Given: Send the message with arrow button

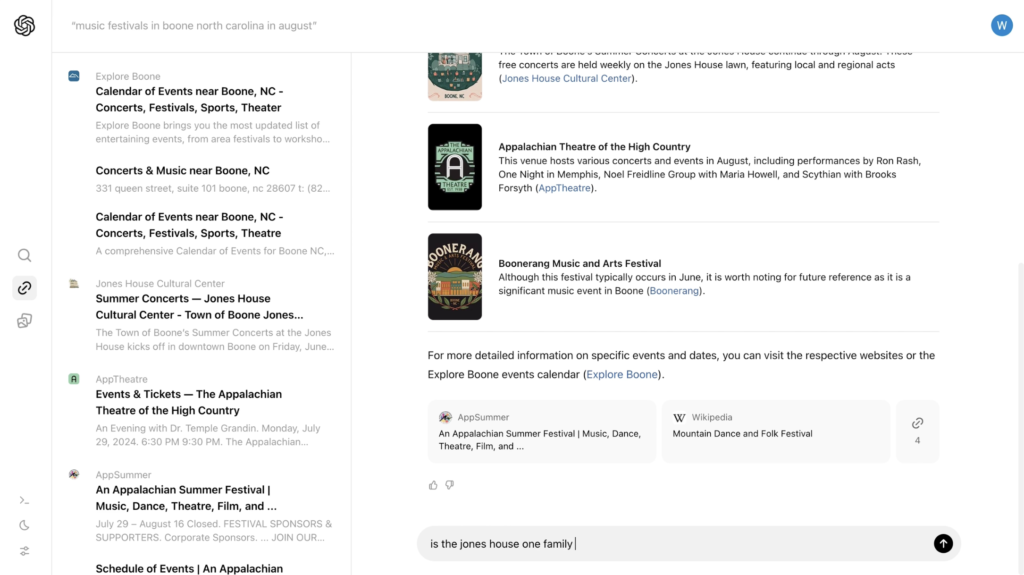Looking at the screenshot, I should (x=942, y=544).
